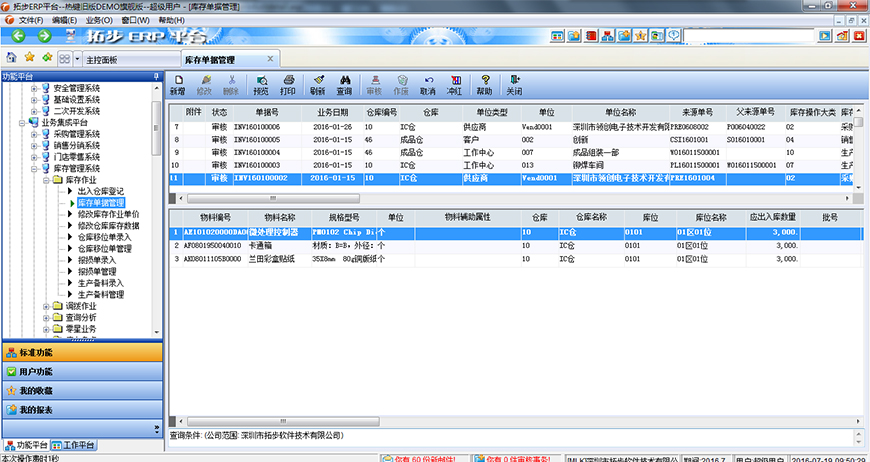870x462 pixels.
Task: Click the 刷新 (Refresh) toolbar icon
Action: click(x=317, y=84)
